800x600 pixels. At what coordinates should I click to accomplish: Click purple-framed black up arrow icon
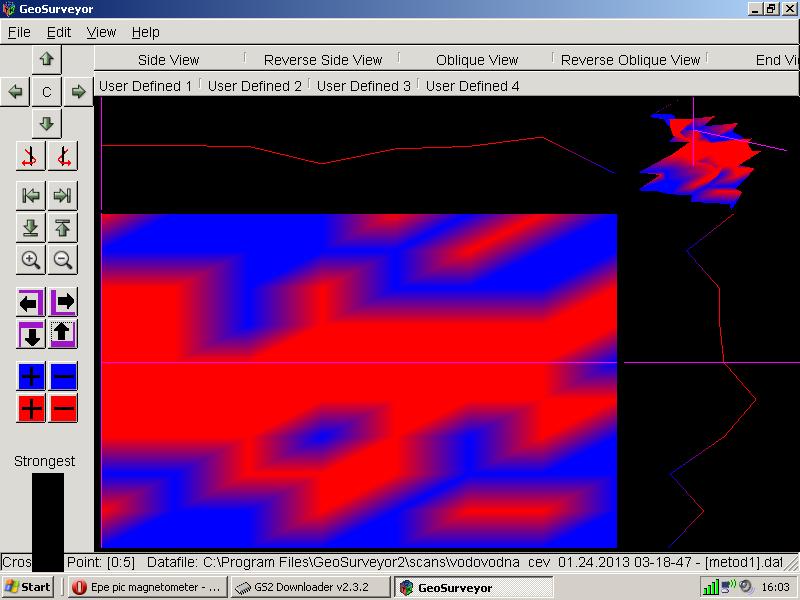(63, 334)
